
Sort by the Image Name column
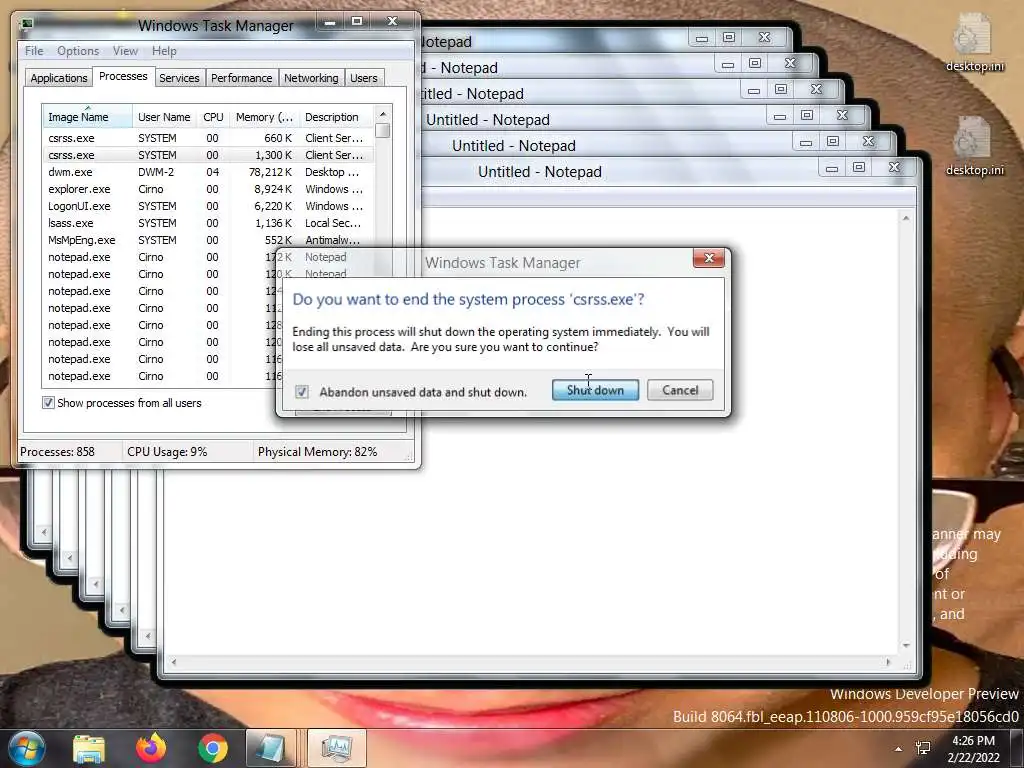[88, 117]
